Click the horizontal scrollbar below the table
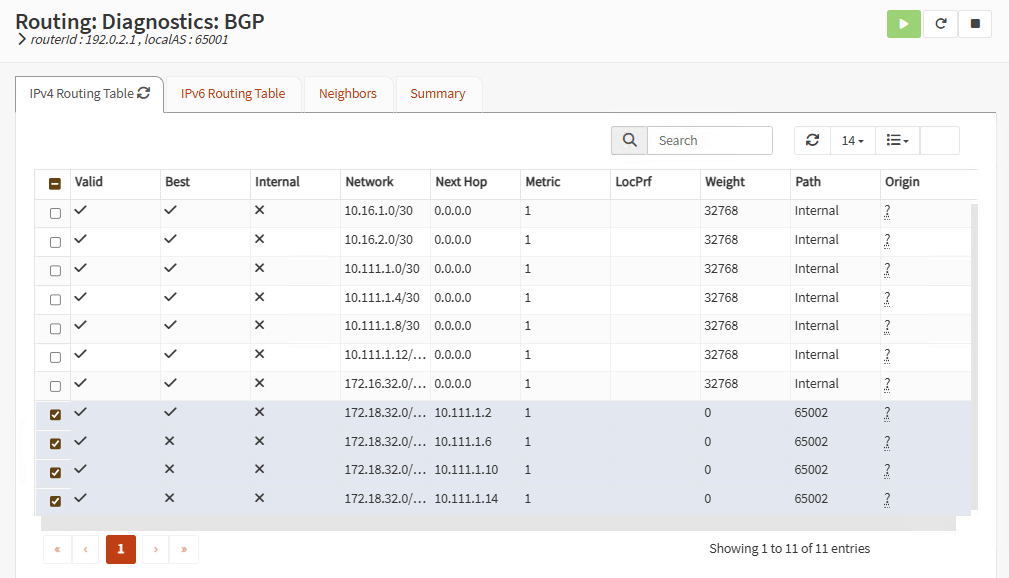The height and width of the screenshot is (578, 1009). coord(498,523)
